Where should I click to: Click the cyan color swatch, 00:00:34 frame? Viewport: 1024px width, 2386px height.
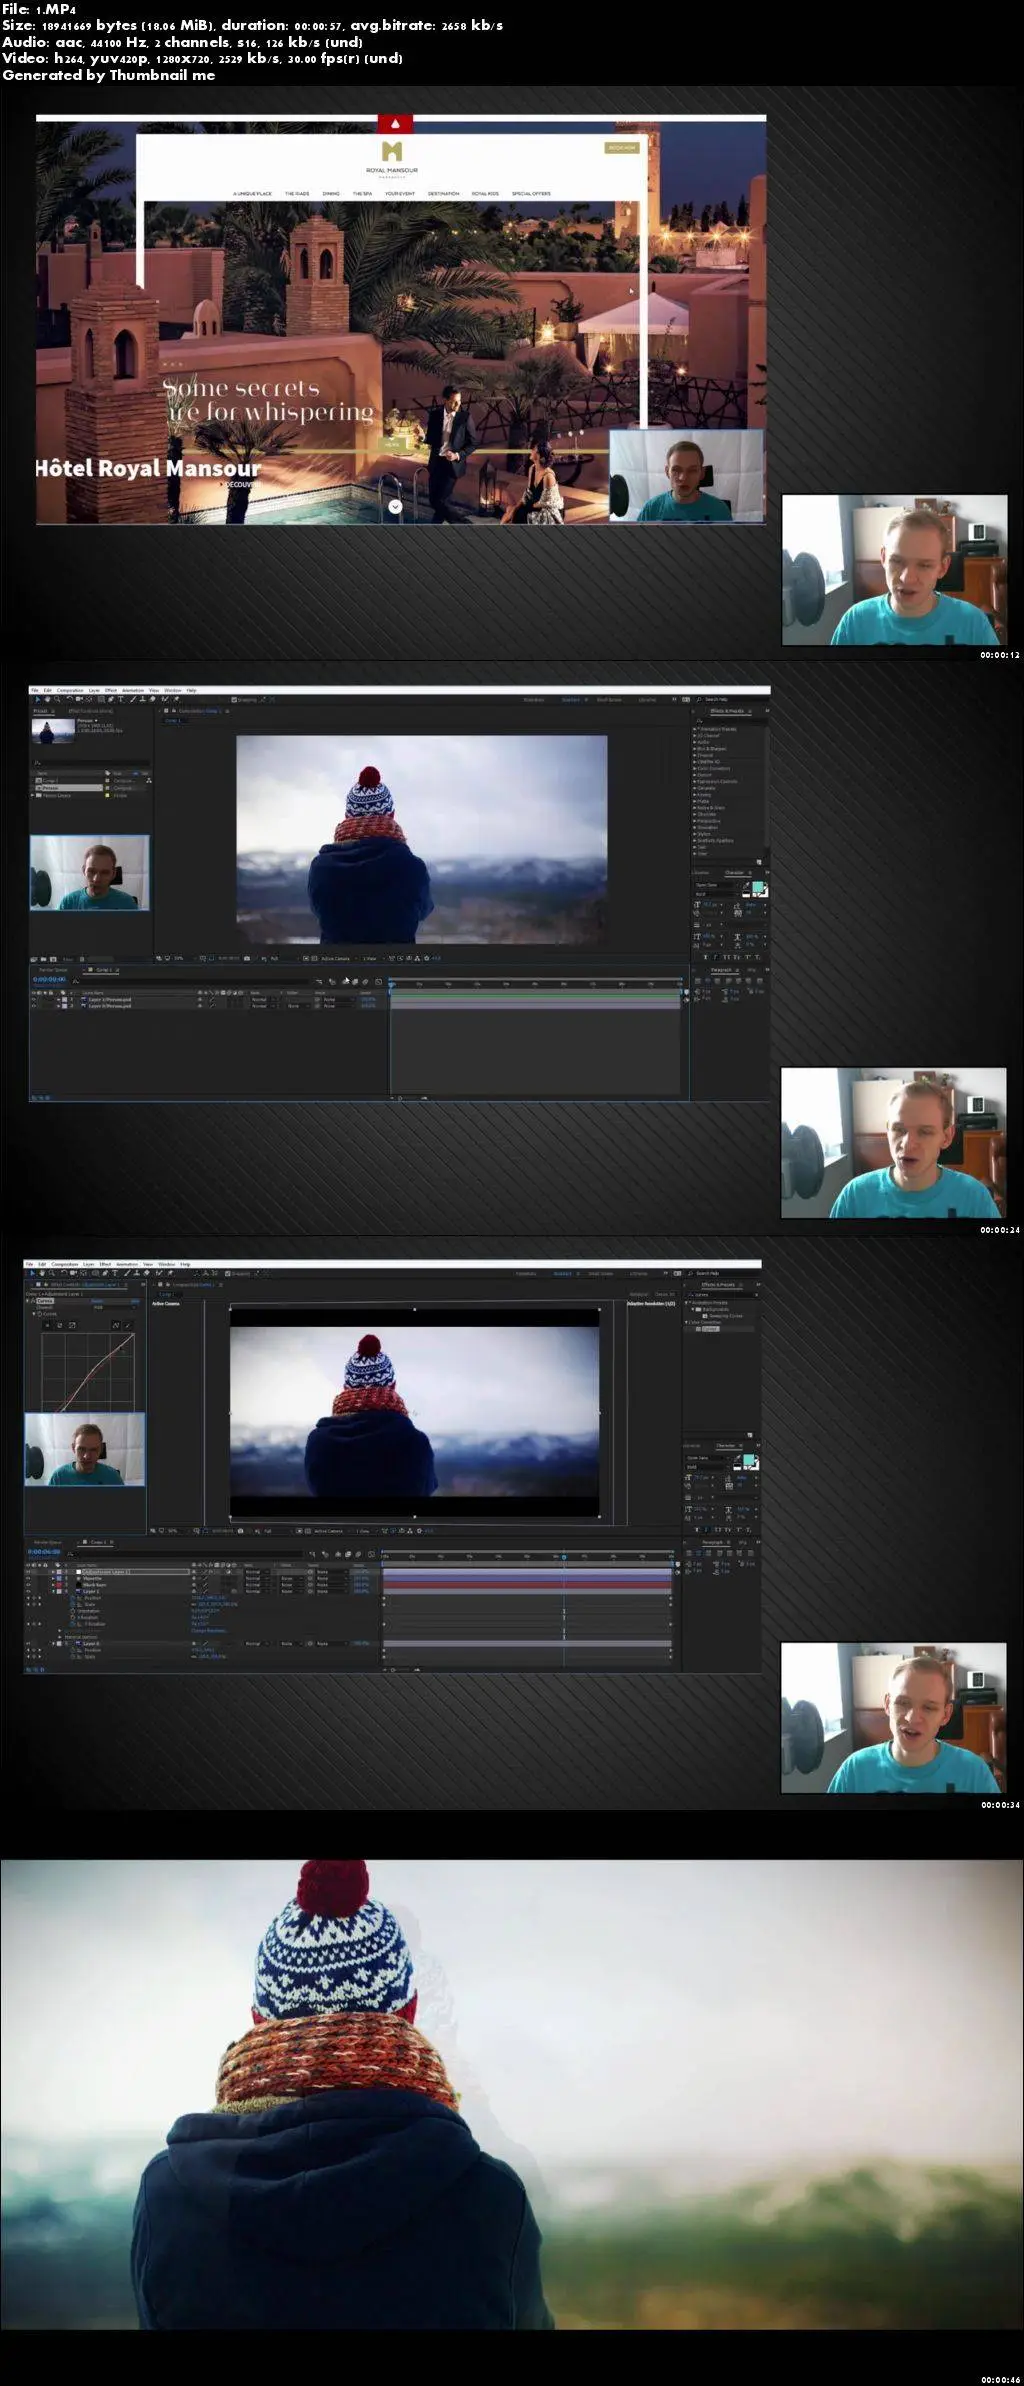pos(749,1461)
